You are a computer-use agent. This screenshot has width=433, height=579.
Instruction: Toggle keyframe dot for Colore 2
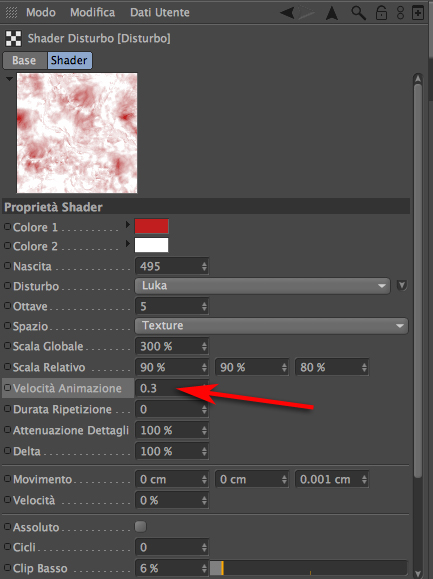coord(7,245)
